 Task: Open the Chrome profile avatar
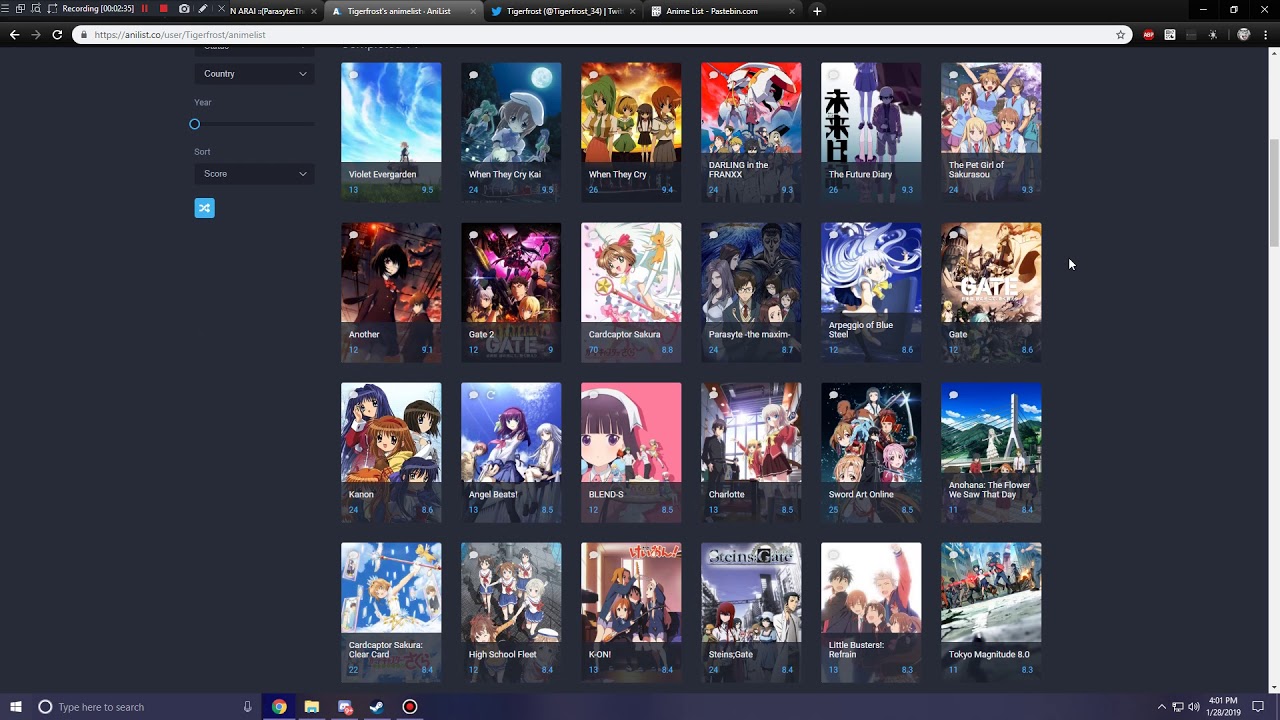point(1243,34)
